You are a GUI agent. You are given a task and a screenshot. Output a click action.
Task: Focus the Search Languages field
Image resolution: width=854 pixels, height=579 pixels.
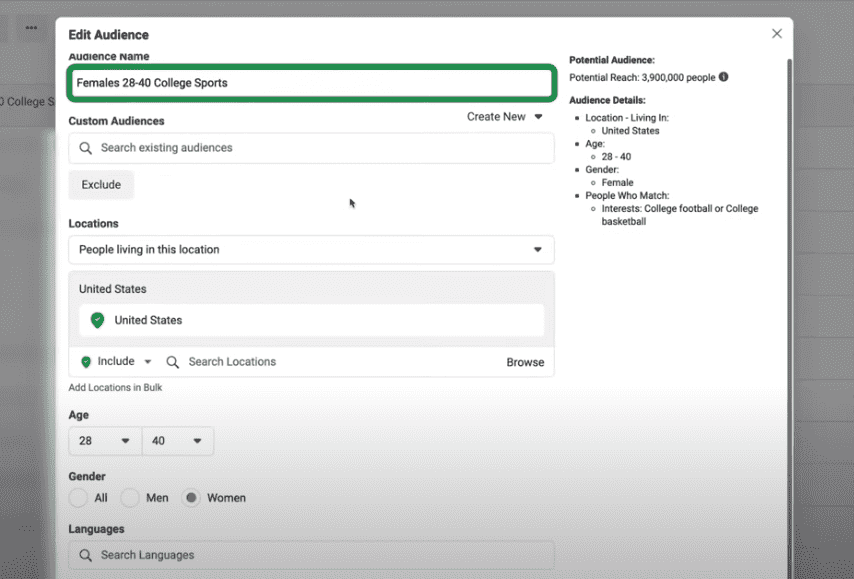click(x=312, y=555)
